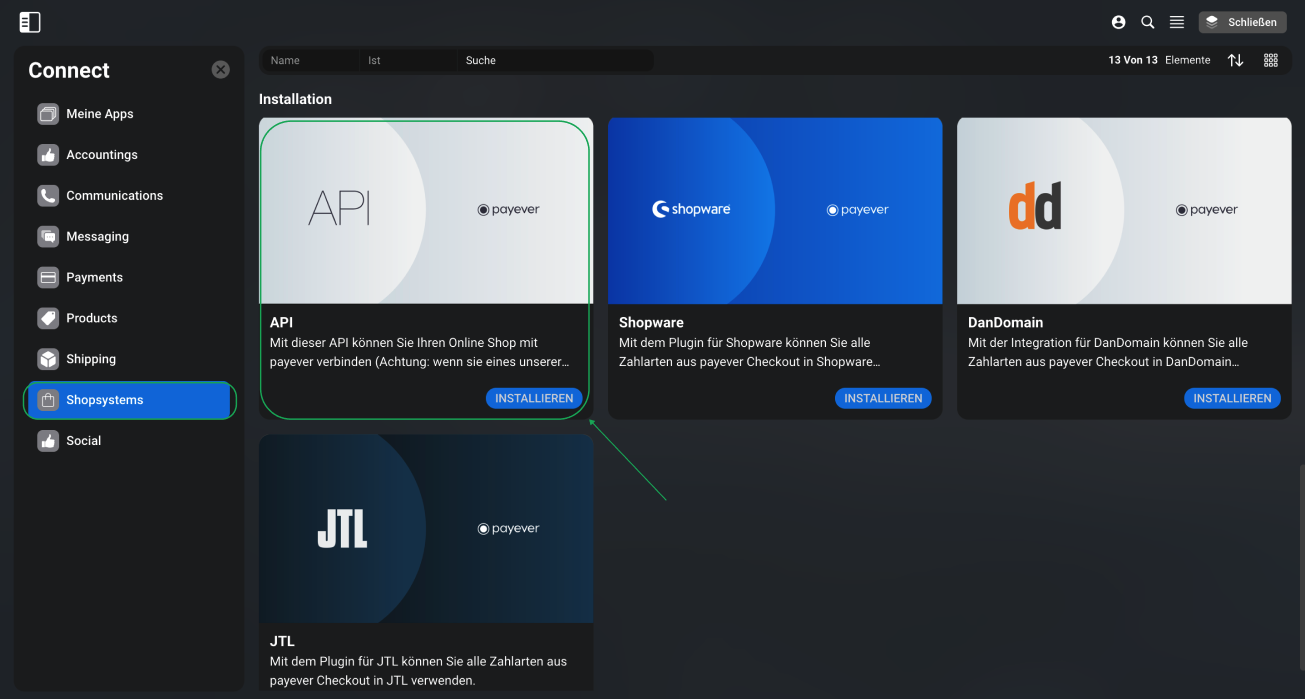Select the Shipping category

130,359
